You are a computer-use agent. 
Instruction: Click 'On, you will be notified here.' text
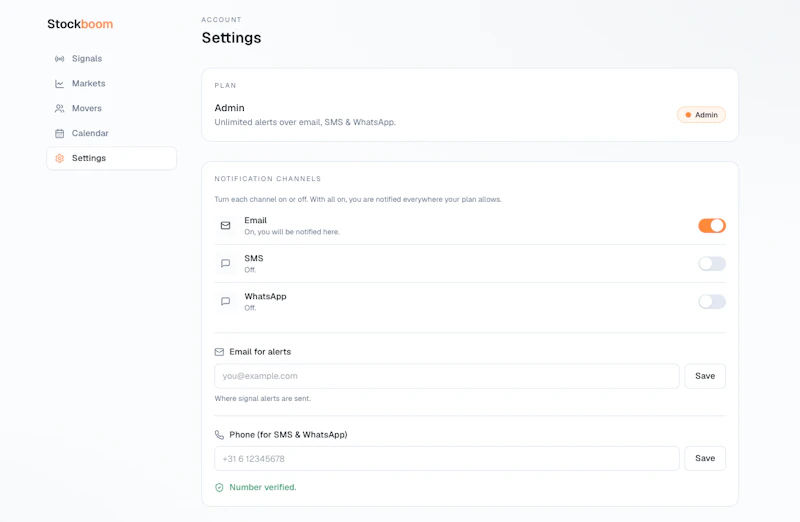point(292,232)
